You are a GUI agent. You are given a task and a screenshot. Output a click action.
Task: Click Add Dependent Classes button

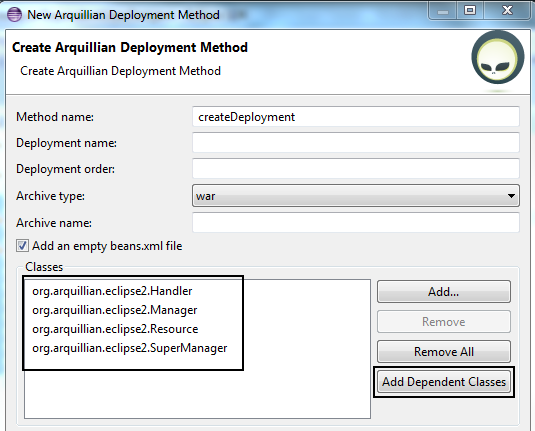pyautogui.click(x=444, y=382)
